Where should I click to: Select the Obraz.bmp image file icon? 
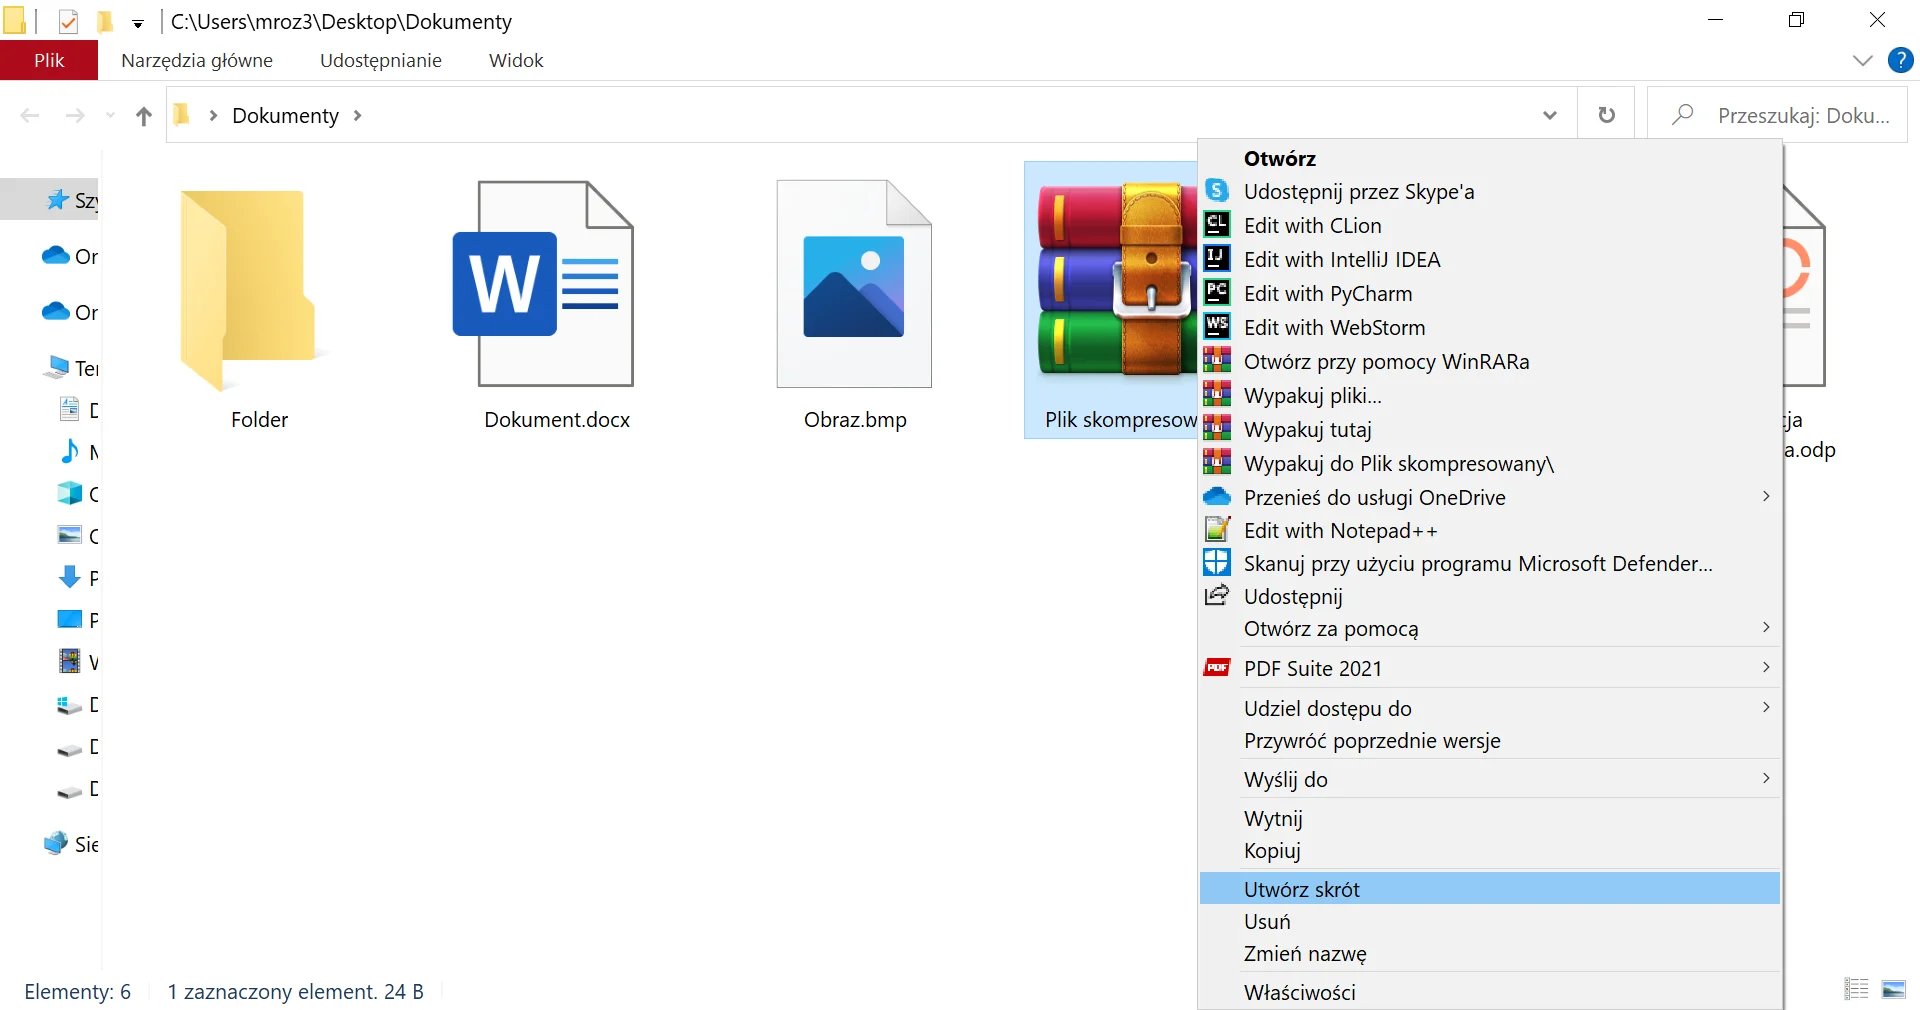coord(854,284)
